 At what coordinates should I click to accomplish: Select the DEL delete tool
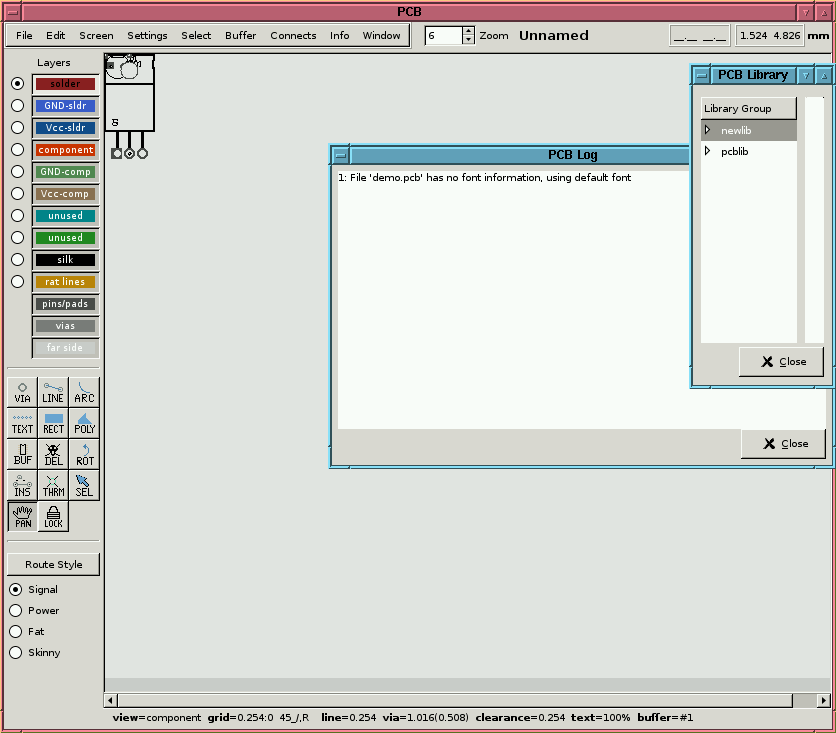pyautogui.click(x=53, y=454)
